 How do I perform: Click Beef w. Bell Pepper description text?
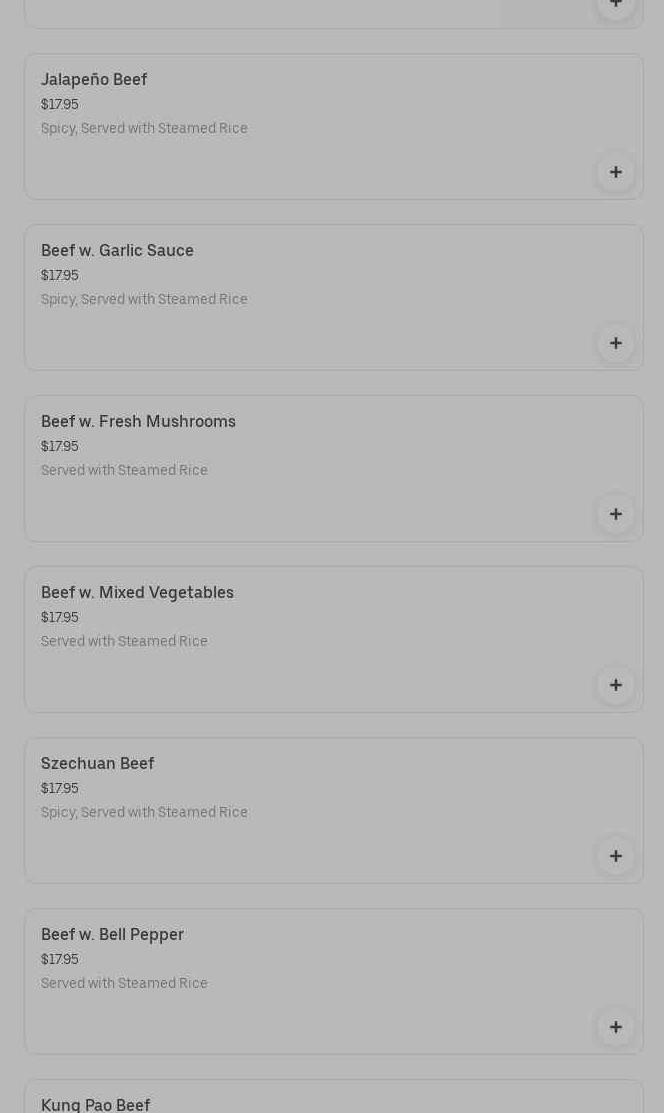124,983
